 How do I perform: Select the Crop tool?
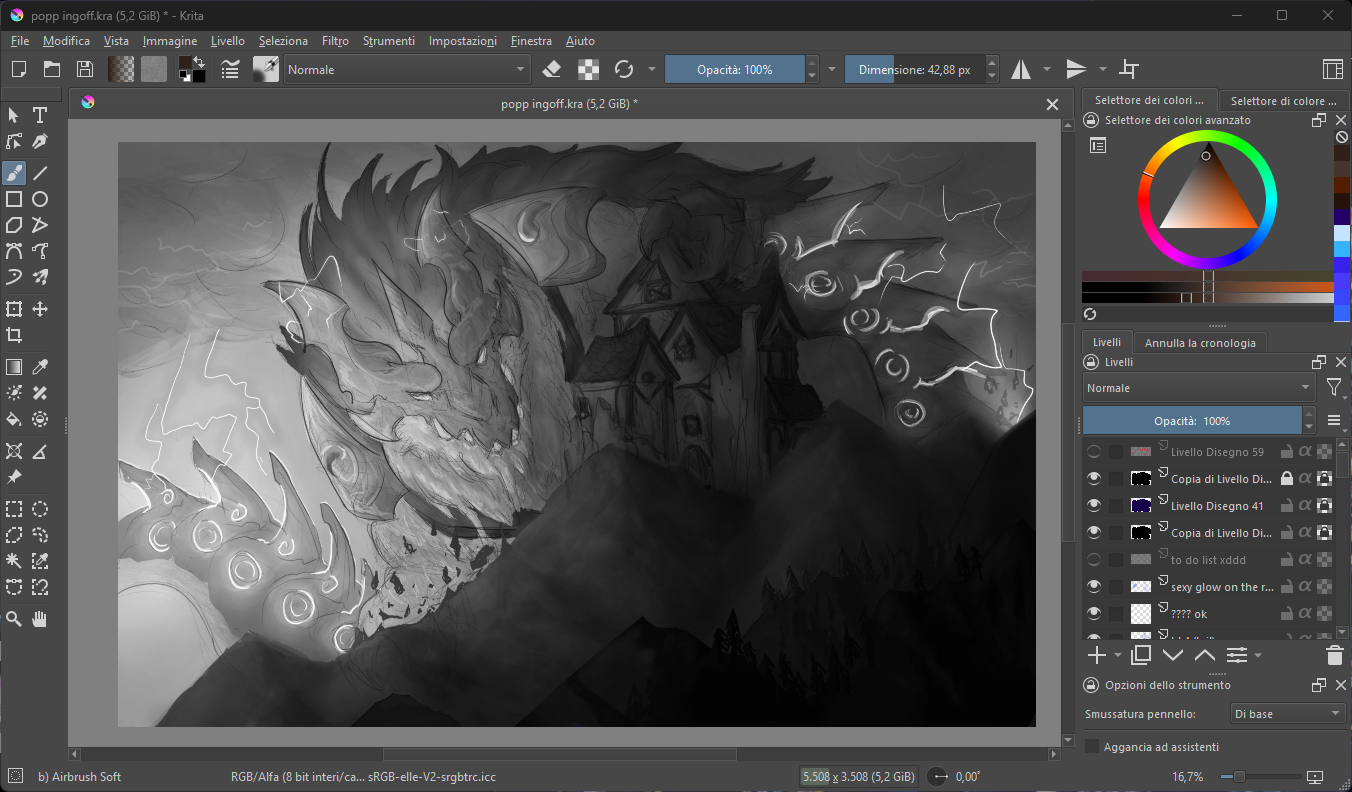point(14,335)
